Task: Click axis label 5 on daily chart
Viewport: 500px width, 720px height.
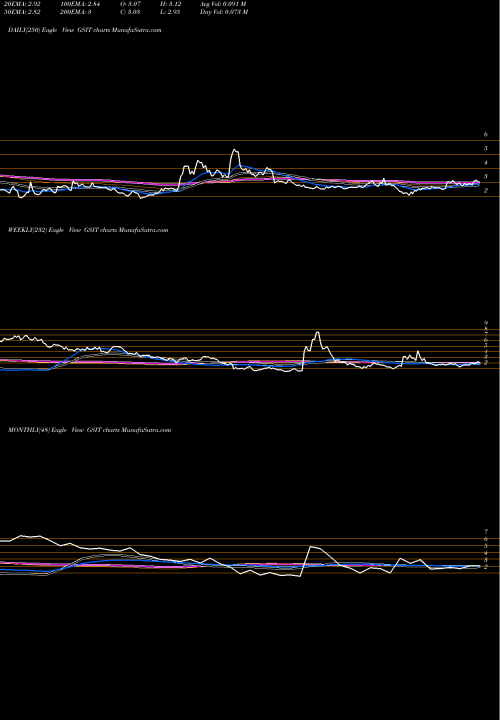Action: [485, 148]
